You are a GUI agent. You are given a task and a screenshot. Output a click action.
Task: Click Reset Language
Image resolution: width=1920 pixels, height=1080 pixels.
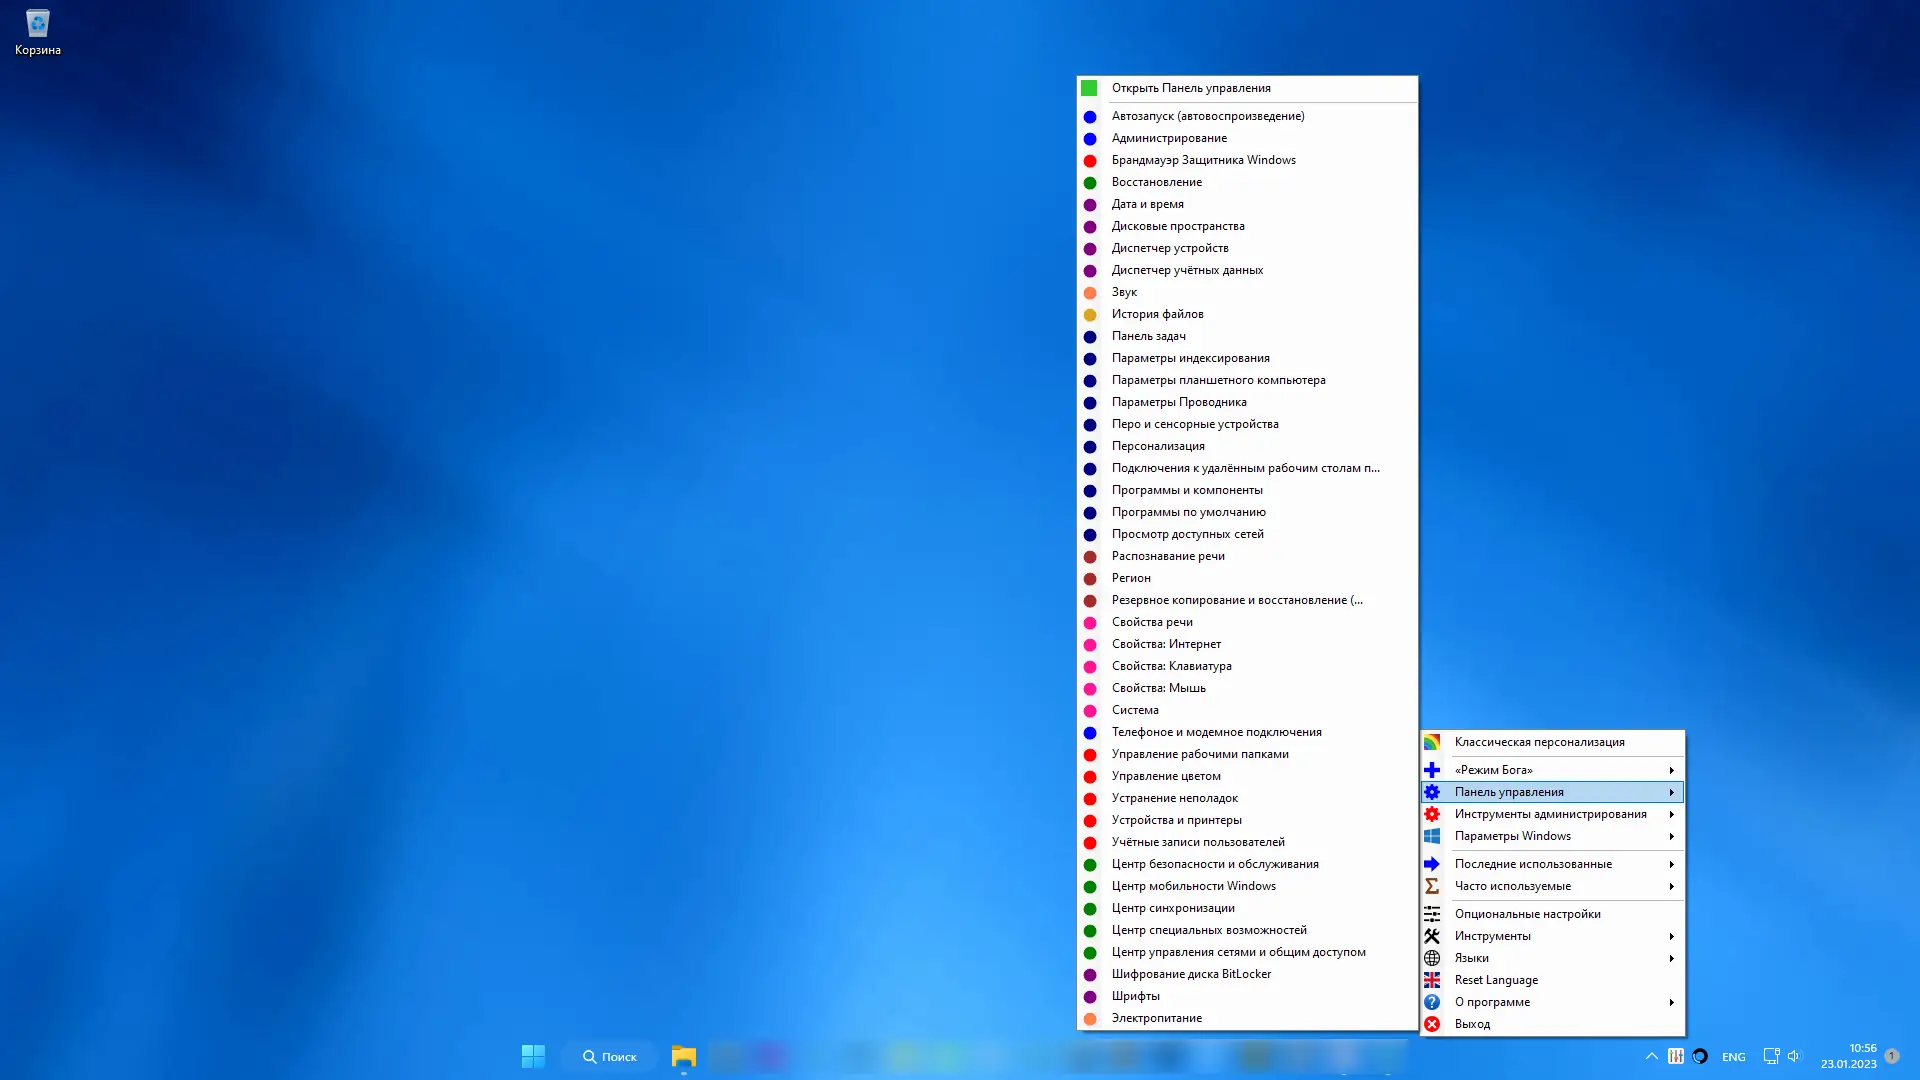(x=1496, y=980)
